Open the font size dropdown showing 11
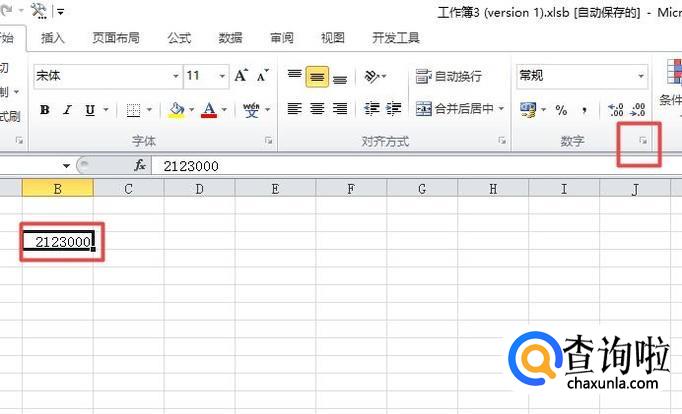This screenshot has width=682, height=414. click(x=222, y=76)
